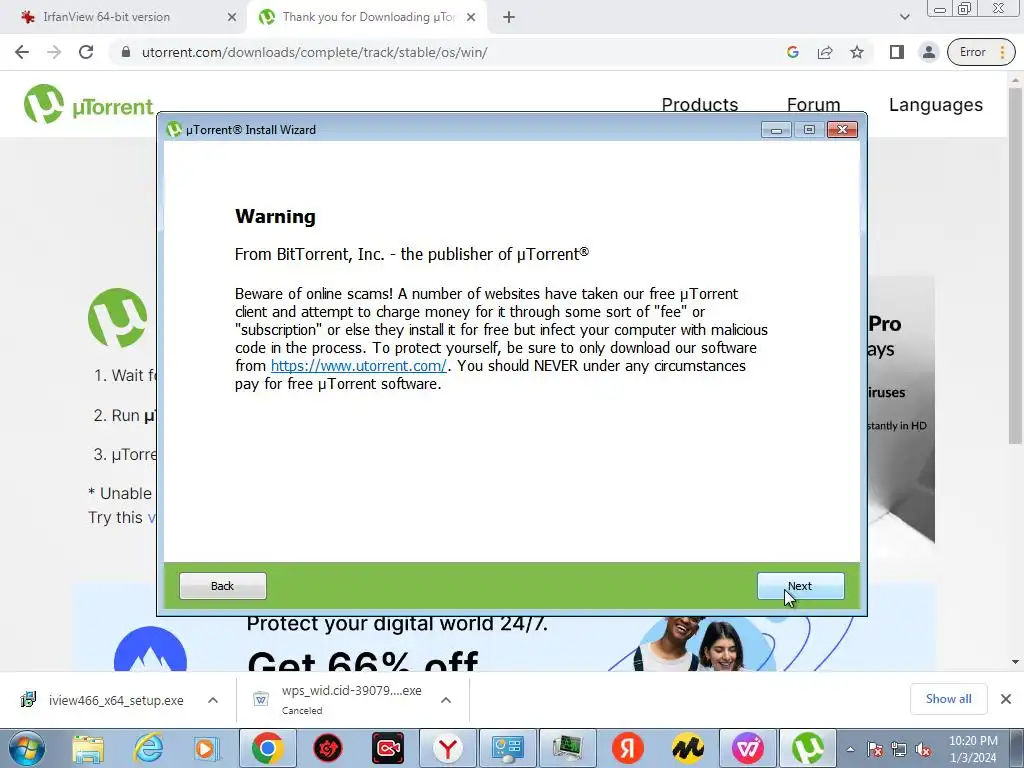Click the page's vertical scrollbar

[1016, 265]
